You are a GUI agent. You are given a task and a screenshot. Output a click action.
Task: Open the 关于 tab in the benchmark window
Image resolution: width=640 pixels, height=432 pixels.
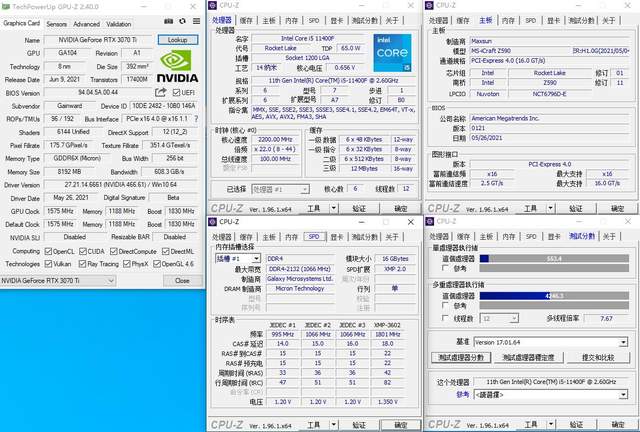(x=609, y=236)
